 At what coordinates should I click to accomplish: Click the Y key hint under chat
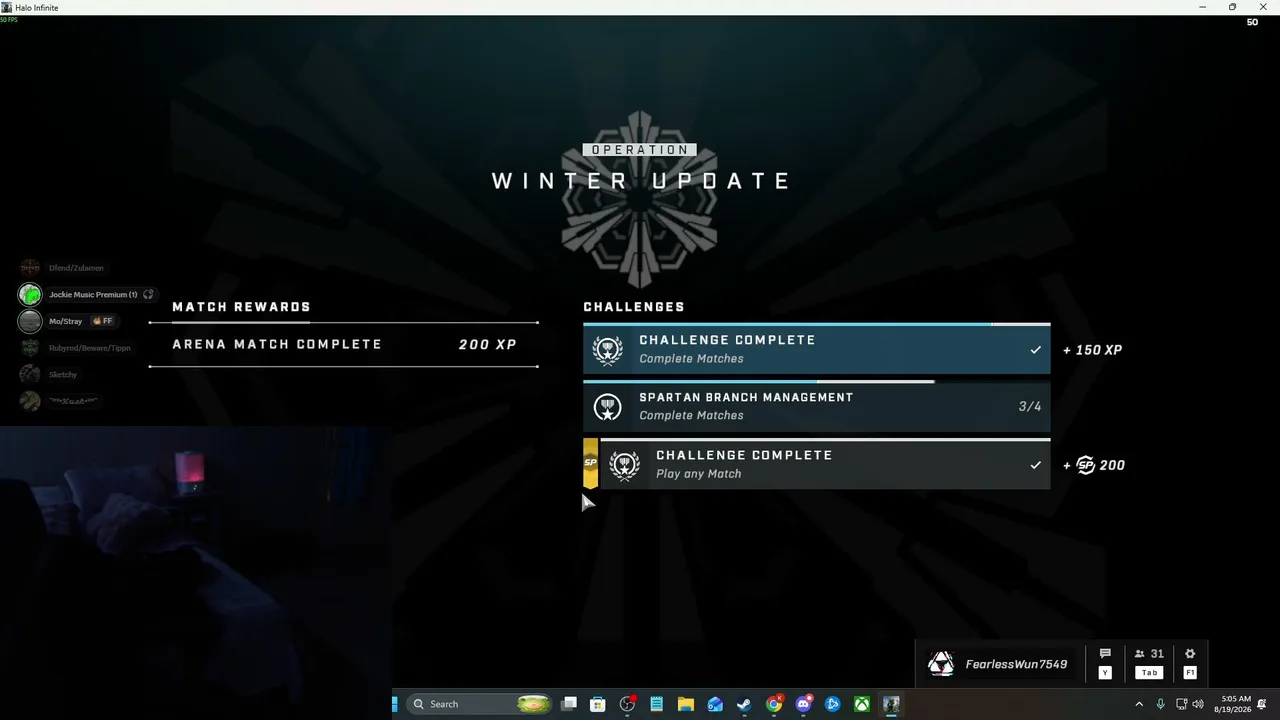tap(1105, 673)
